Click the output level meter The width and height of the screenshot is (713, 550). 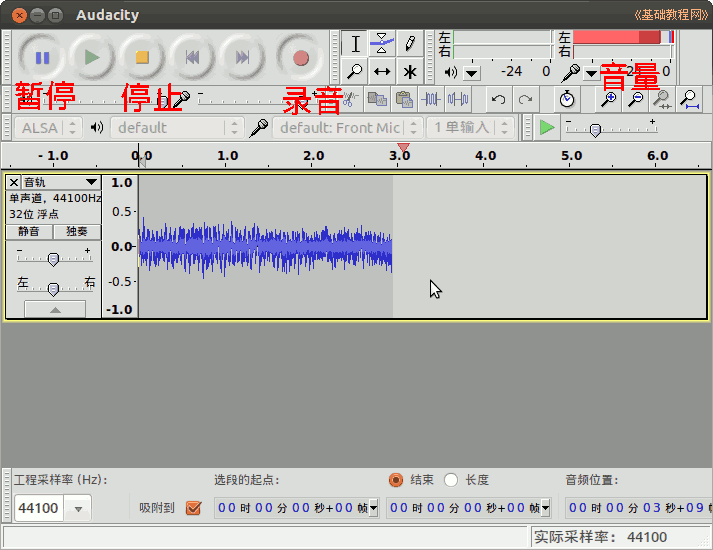pyautogui.click(x=502, y=44)
